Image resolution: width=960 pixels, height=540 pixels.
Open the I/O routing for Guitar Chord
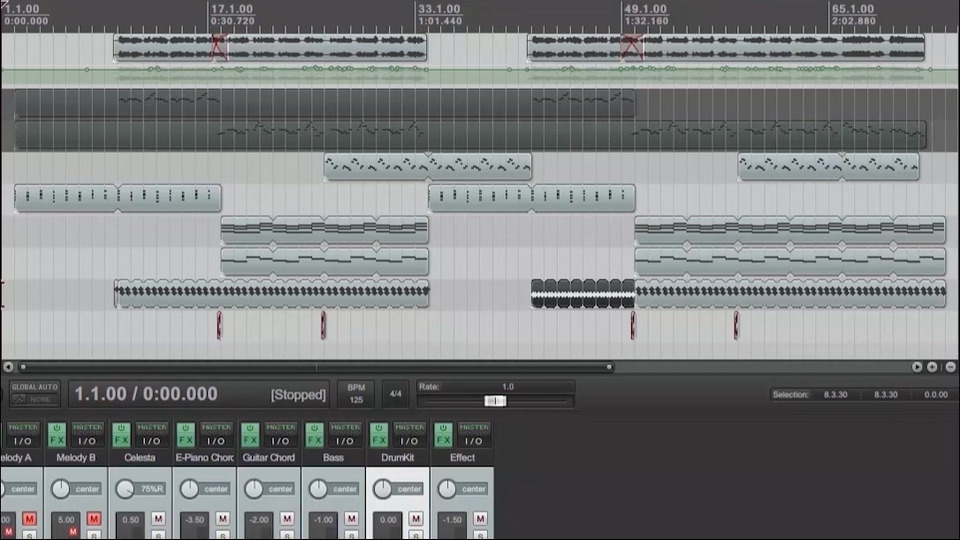coord(280,440)
